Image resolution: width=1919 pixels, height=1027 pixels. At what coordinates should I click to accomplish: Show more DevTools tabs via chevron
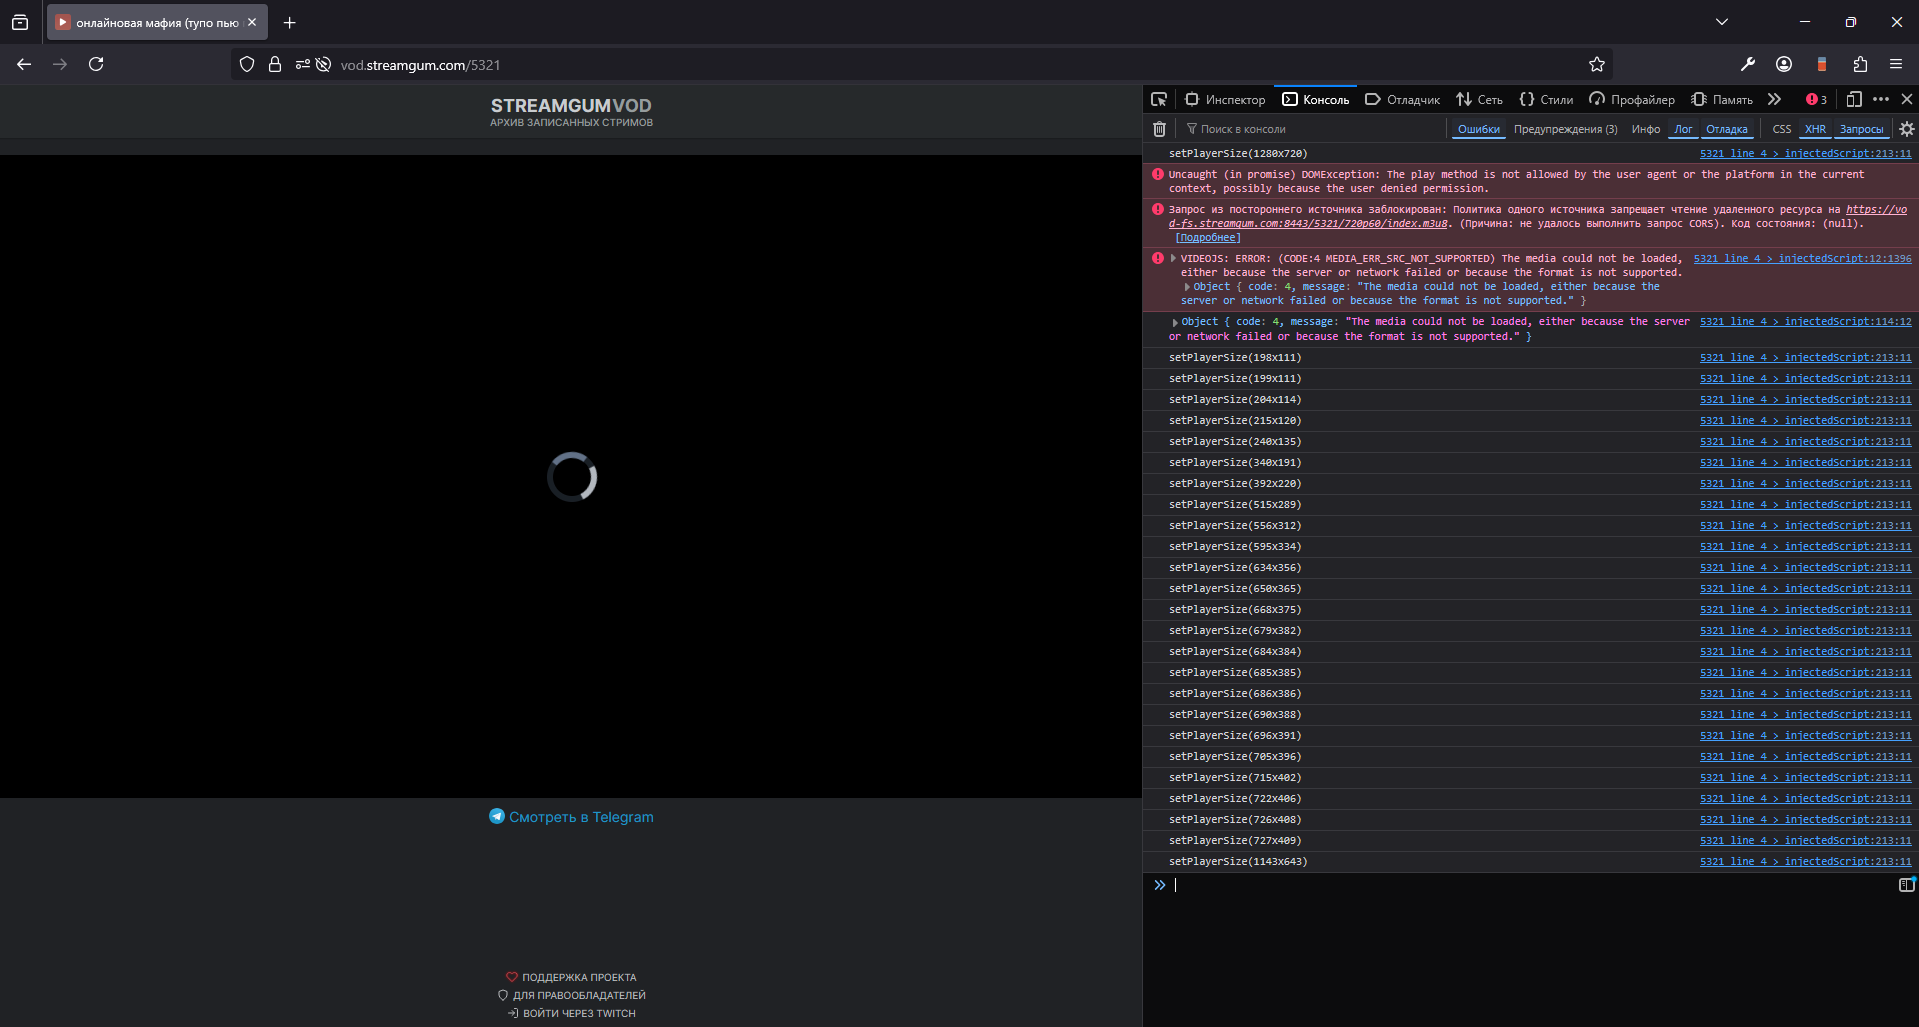1774,99
